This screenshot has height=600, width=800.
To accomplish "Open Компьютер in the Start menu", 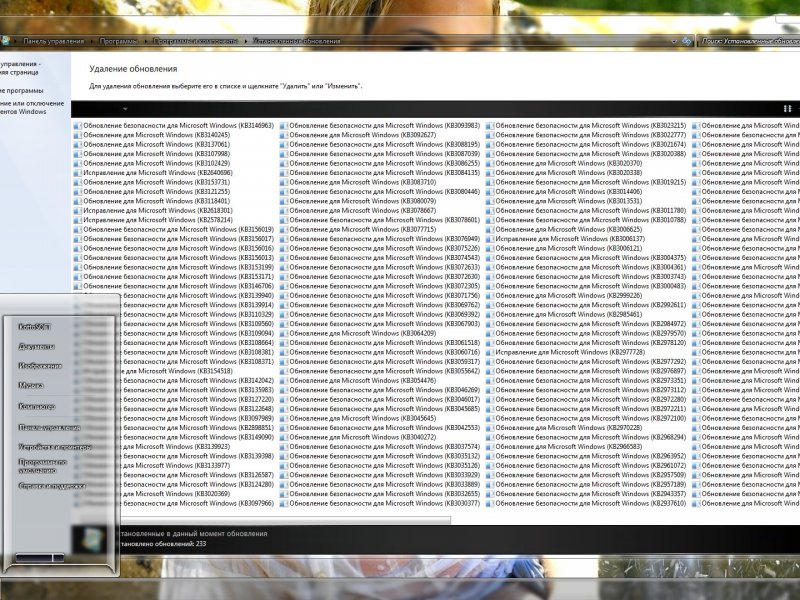I will [37, 407].
